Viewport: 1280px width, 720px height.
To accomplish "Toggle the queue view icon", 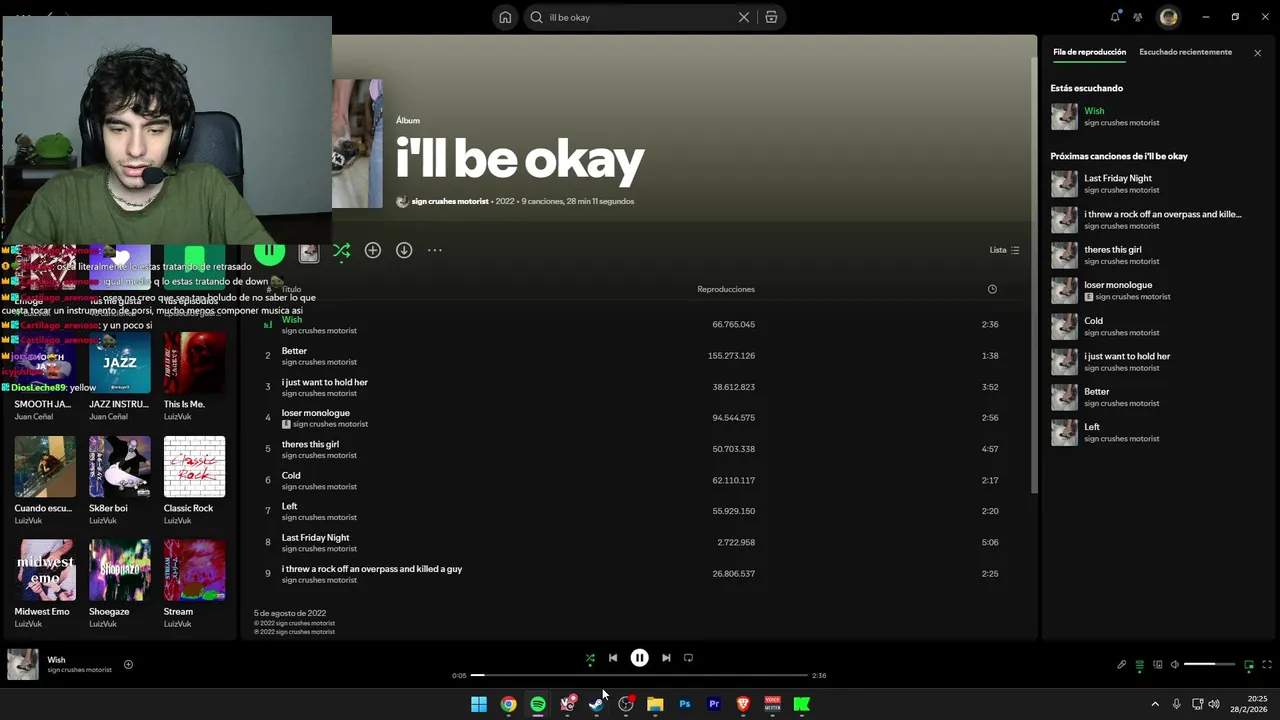I will [1139, 665].
